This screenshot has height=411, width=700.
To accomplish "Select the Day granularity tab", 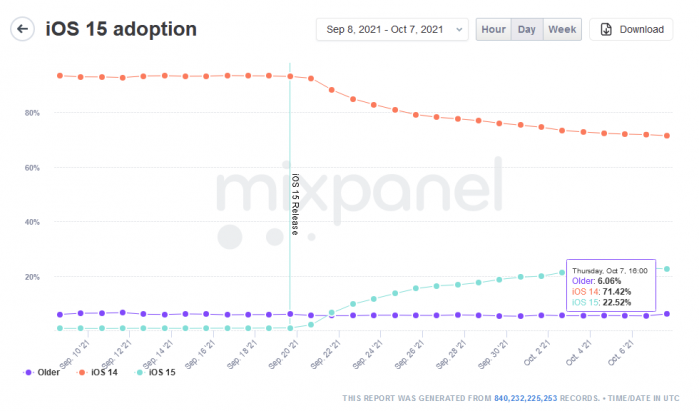I will [x=526, y=29].
